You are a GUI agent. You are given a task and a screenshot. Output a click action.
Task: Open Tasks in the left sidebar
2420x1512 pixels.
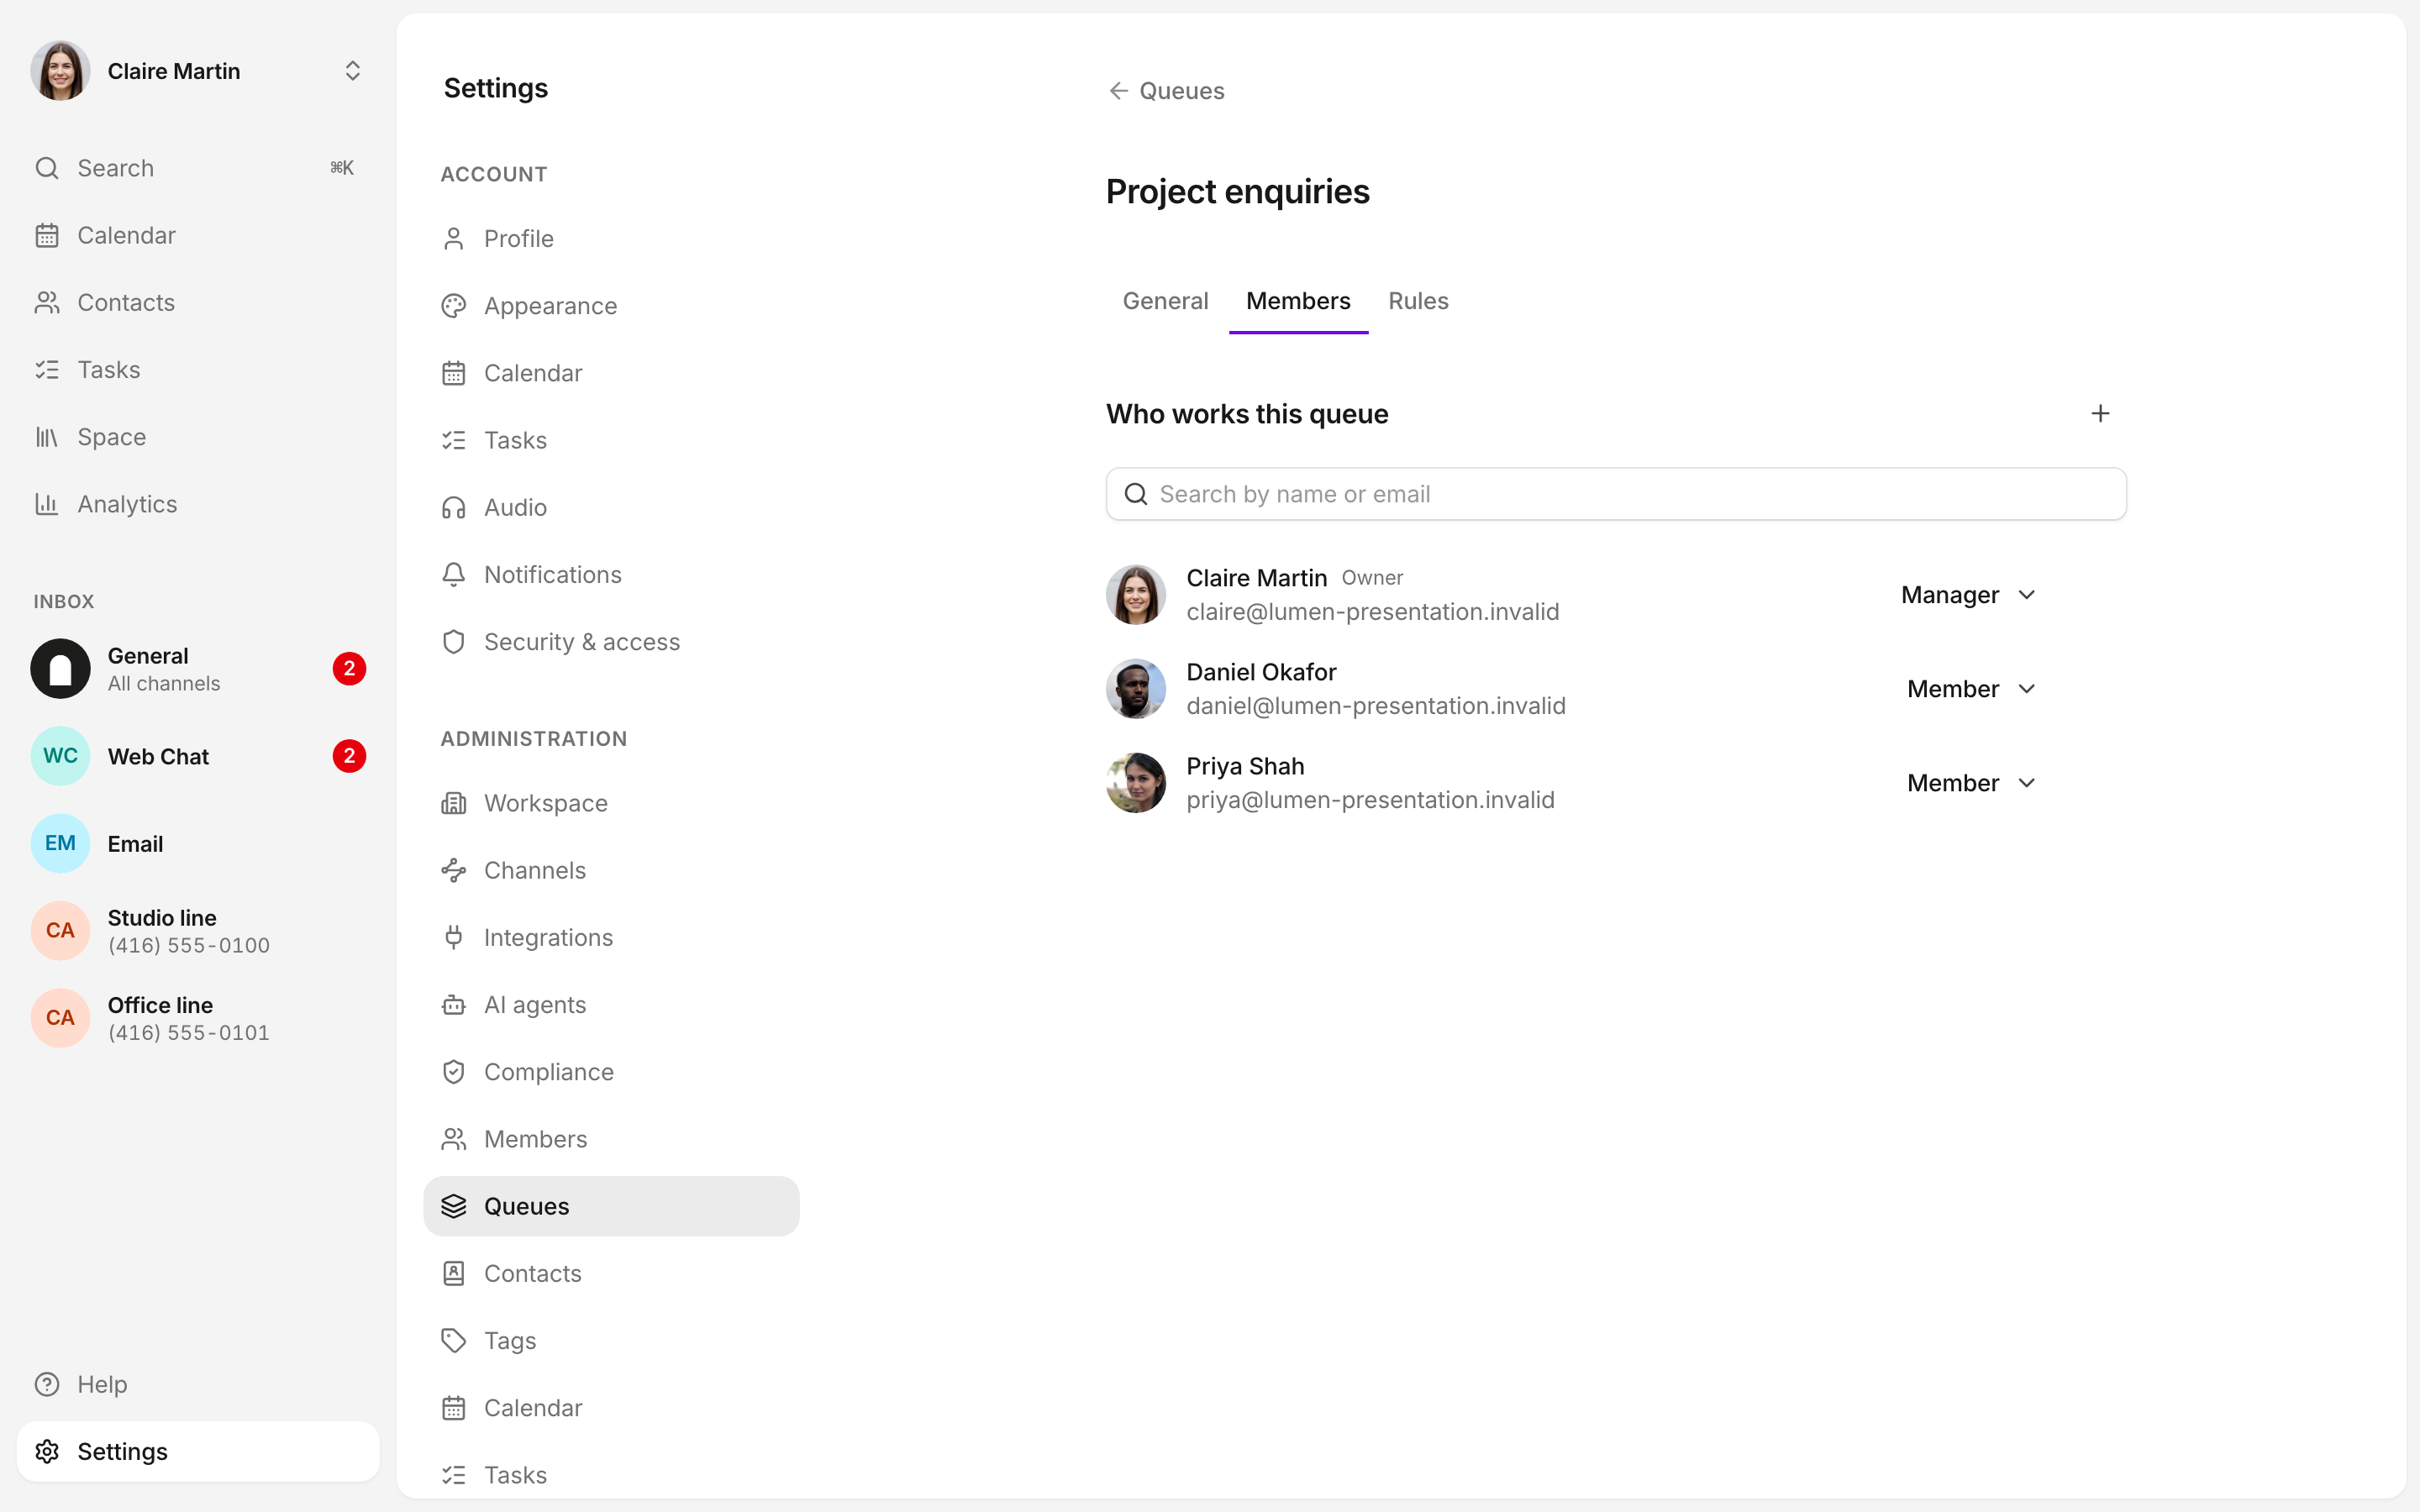tap(198, 370)
